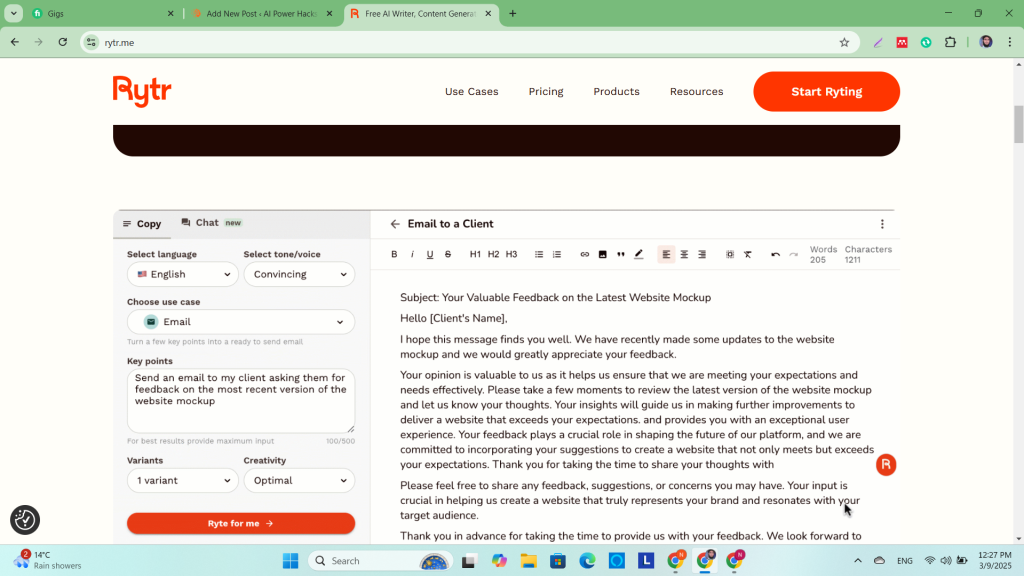Add a block quote
The image size is (1024, 576).
[x=620, y=255]
